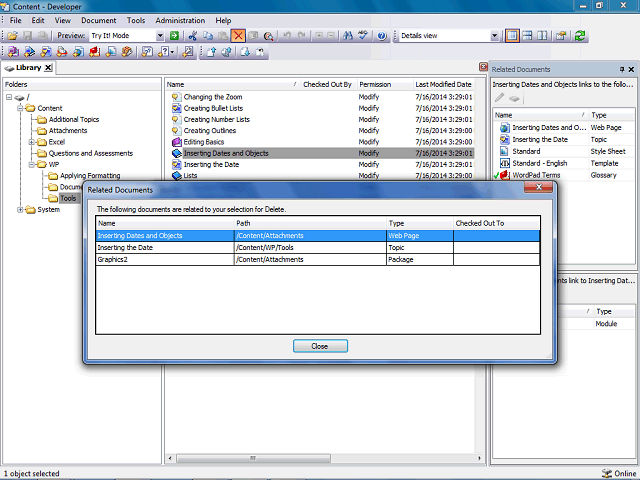This screenshot has height=480, width=640.
Task: Click the Properties pane icon beside layout buttons
Action: coord(561,36)
